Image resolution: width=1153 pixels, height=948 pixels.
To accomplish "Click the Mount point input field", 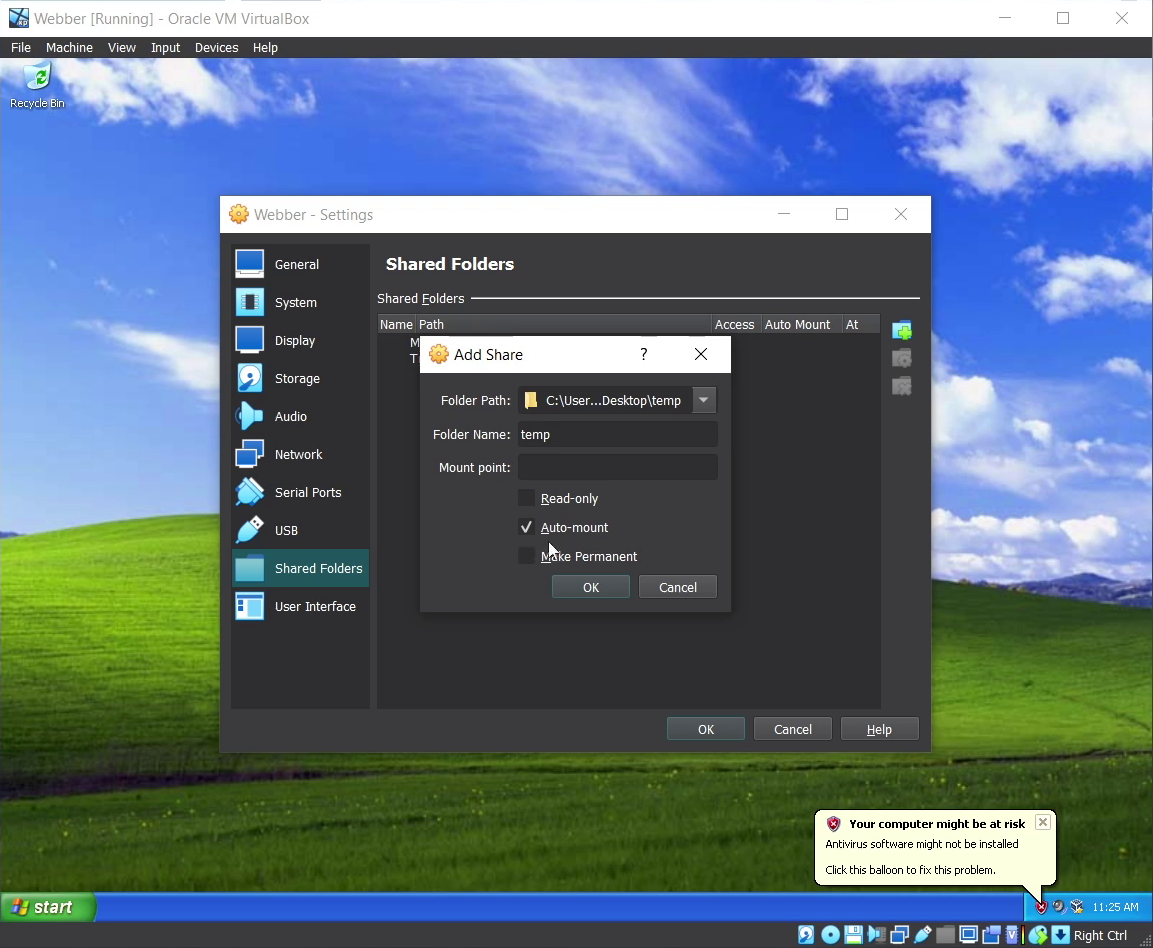I will click(x=617, y=467).
